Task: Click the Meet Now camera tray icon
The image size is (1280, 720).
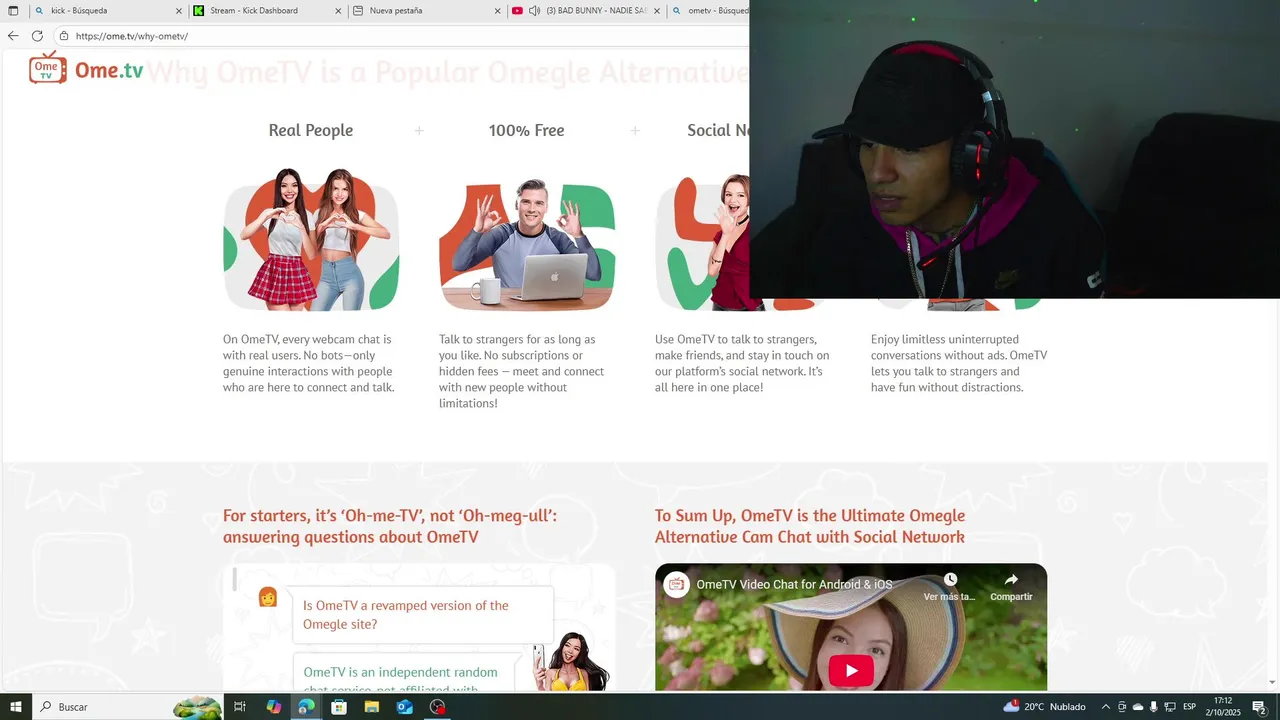Action: pos(1122,707)
